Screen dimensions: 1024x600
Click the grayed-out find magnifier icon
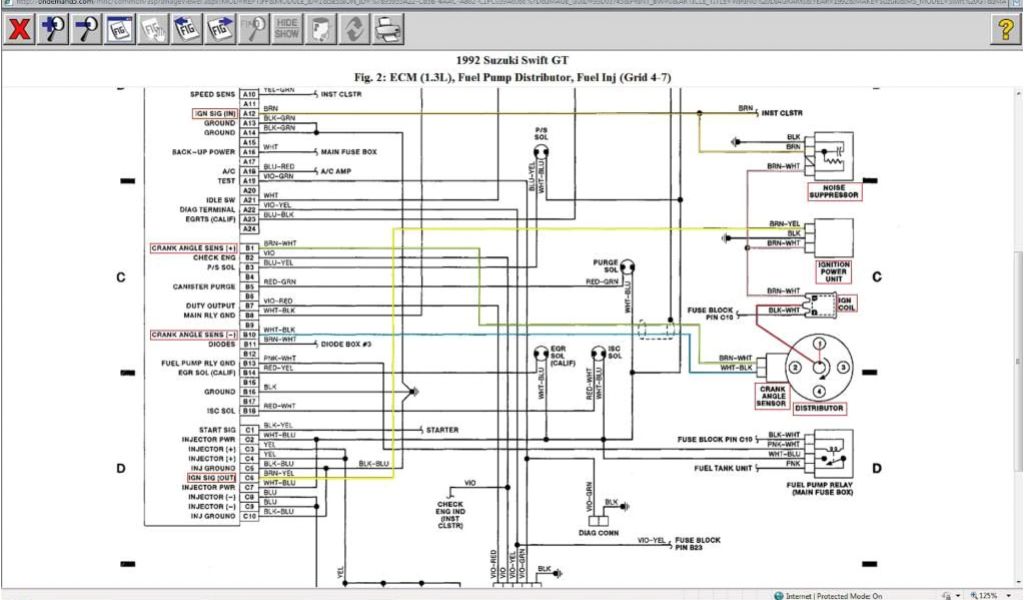tap(254, 29)
